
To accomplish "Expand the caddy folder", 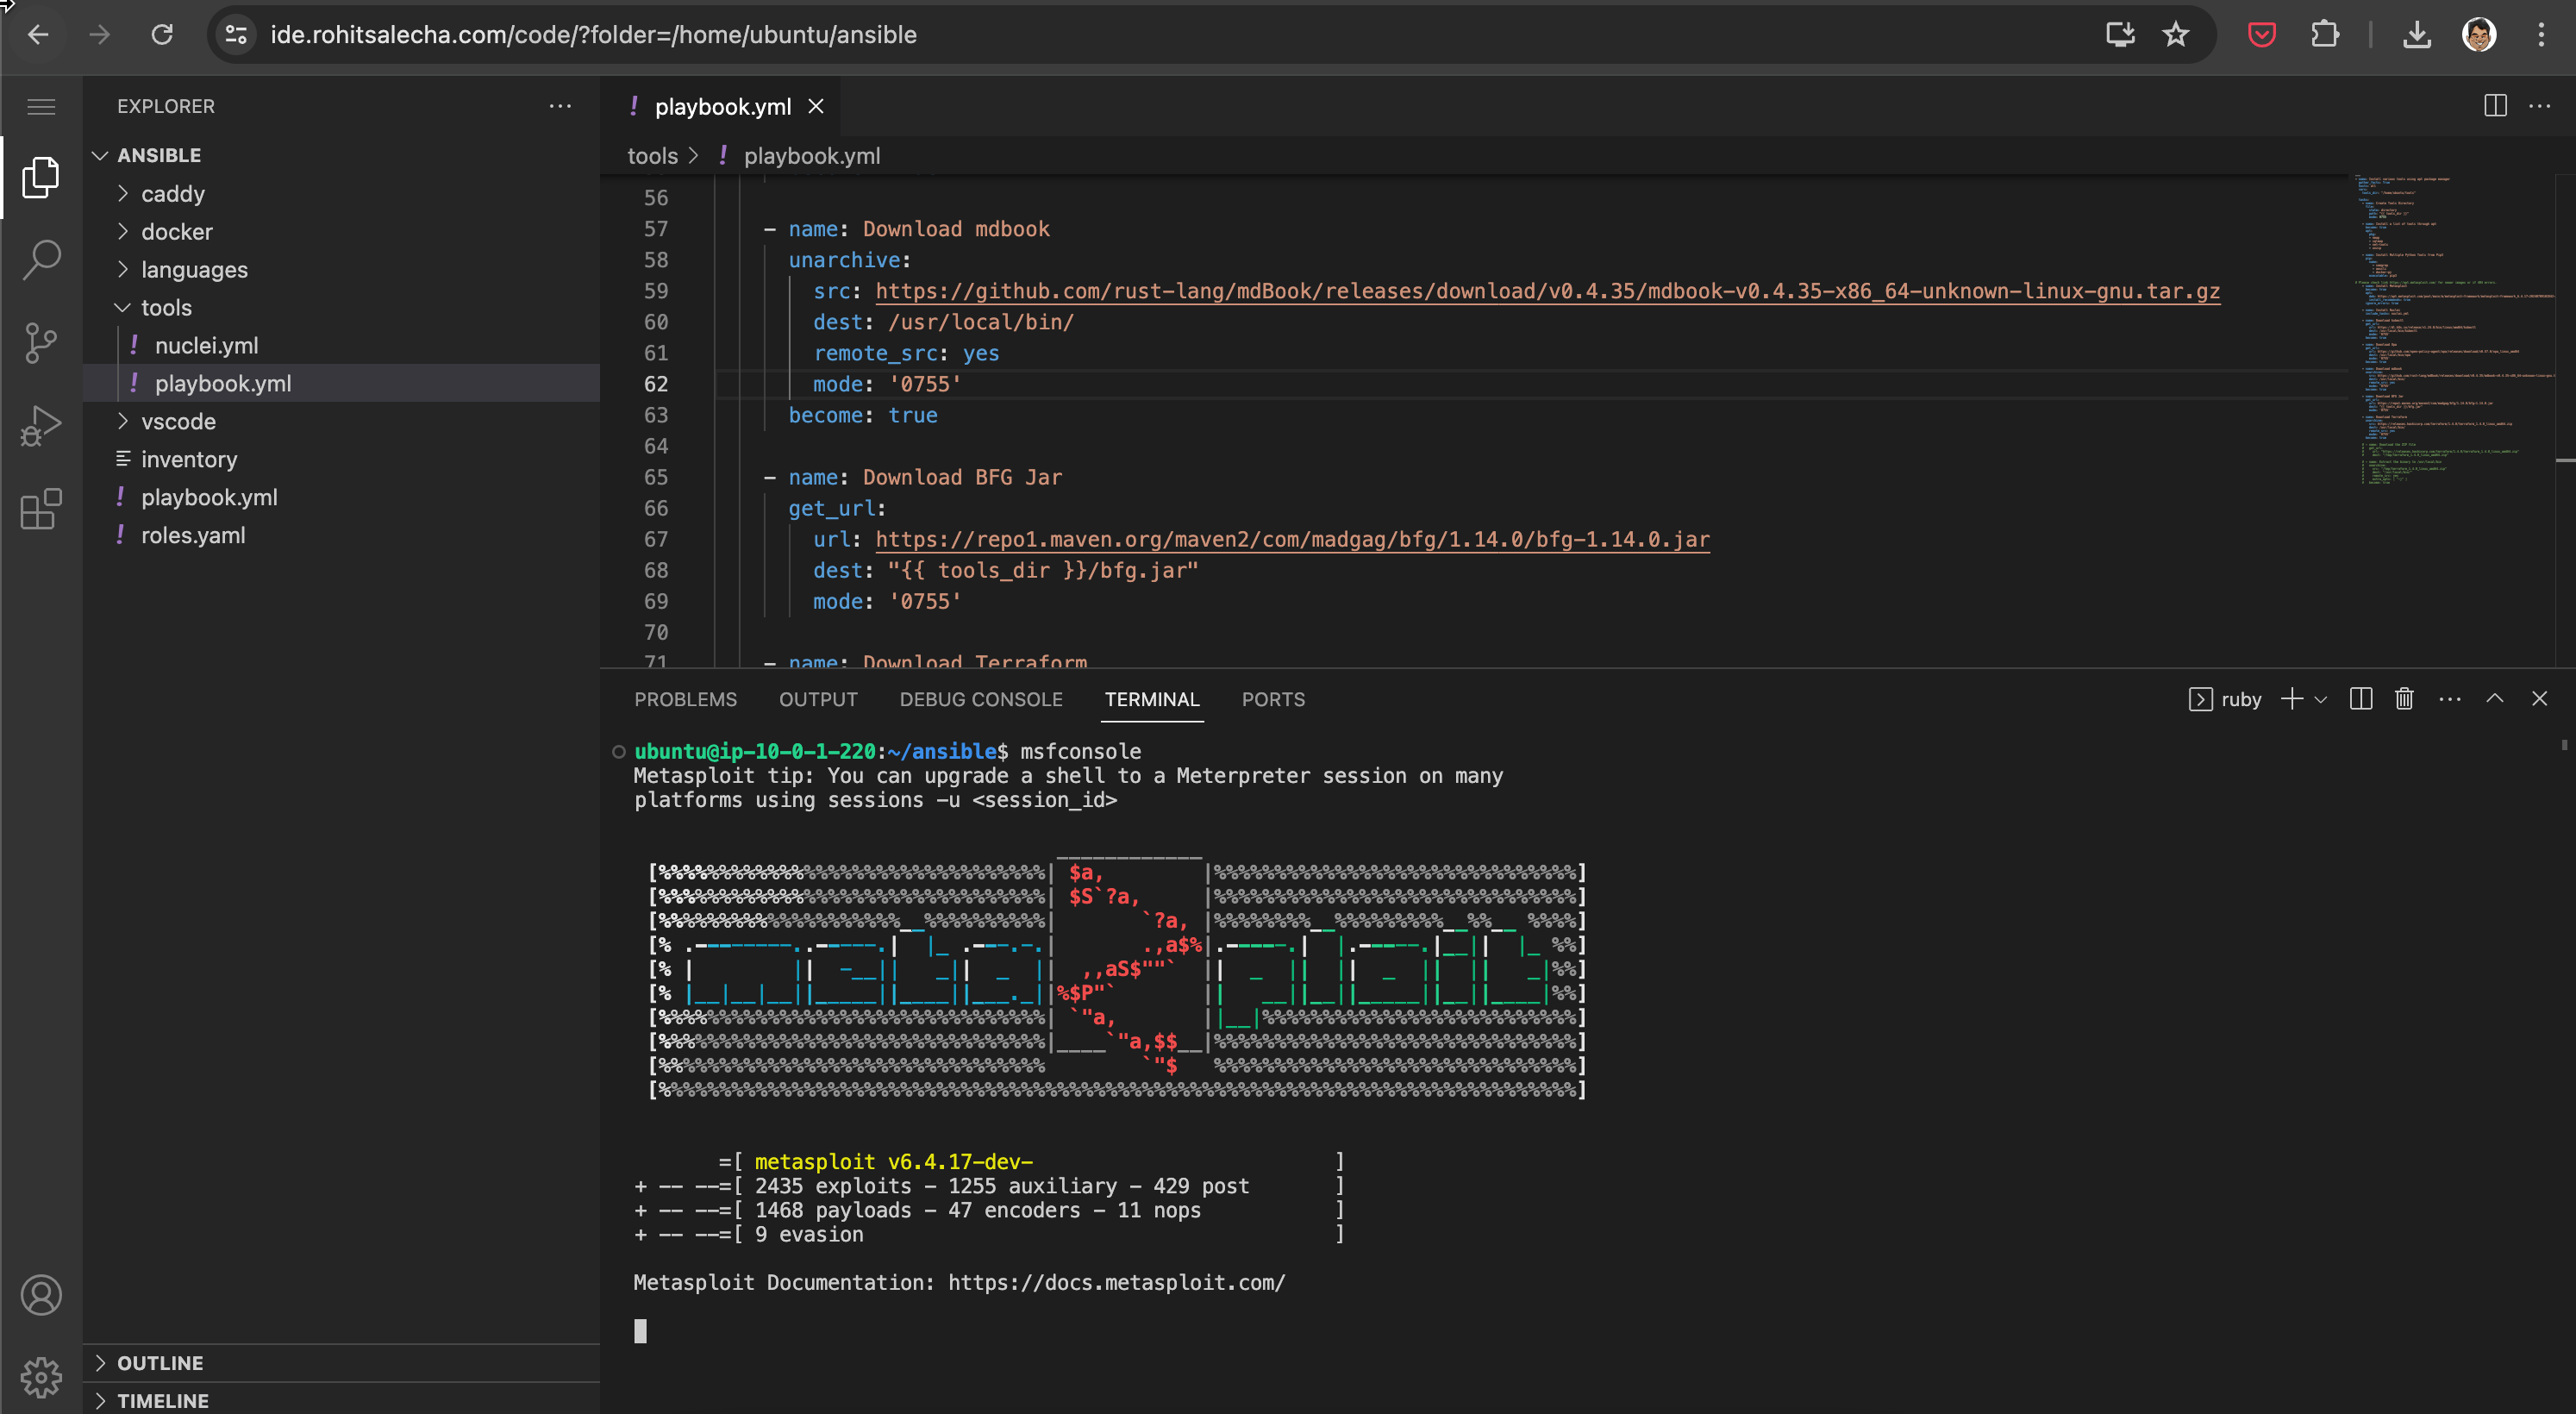I will point(172,194).
